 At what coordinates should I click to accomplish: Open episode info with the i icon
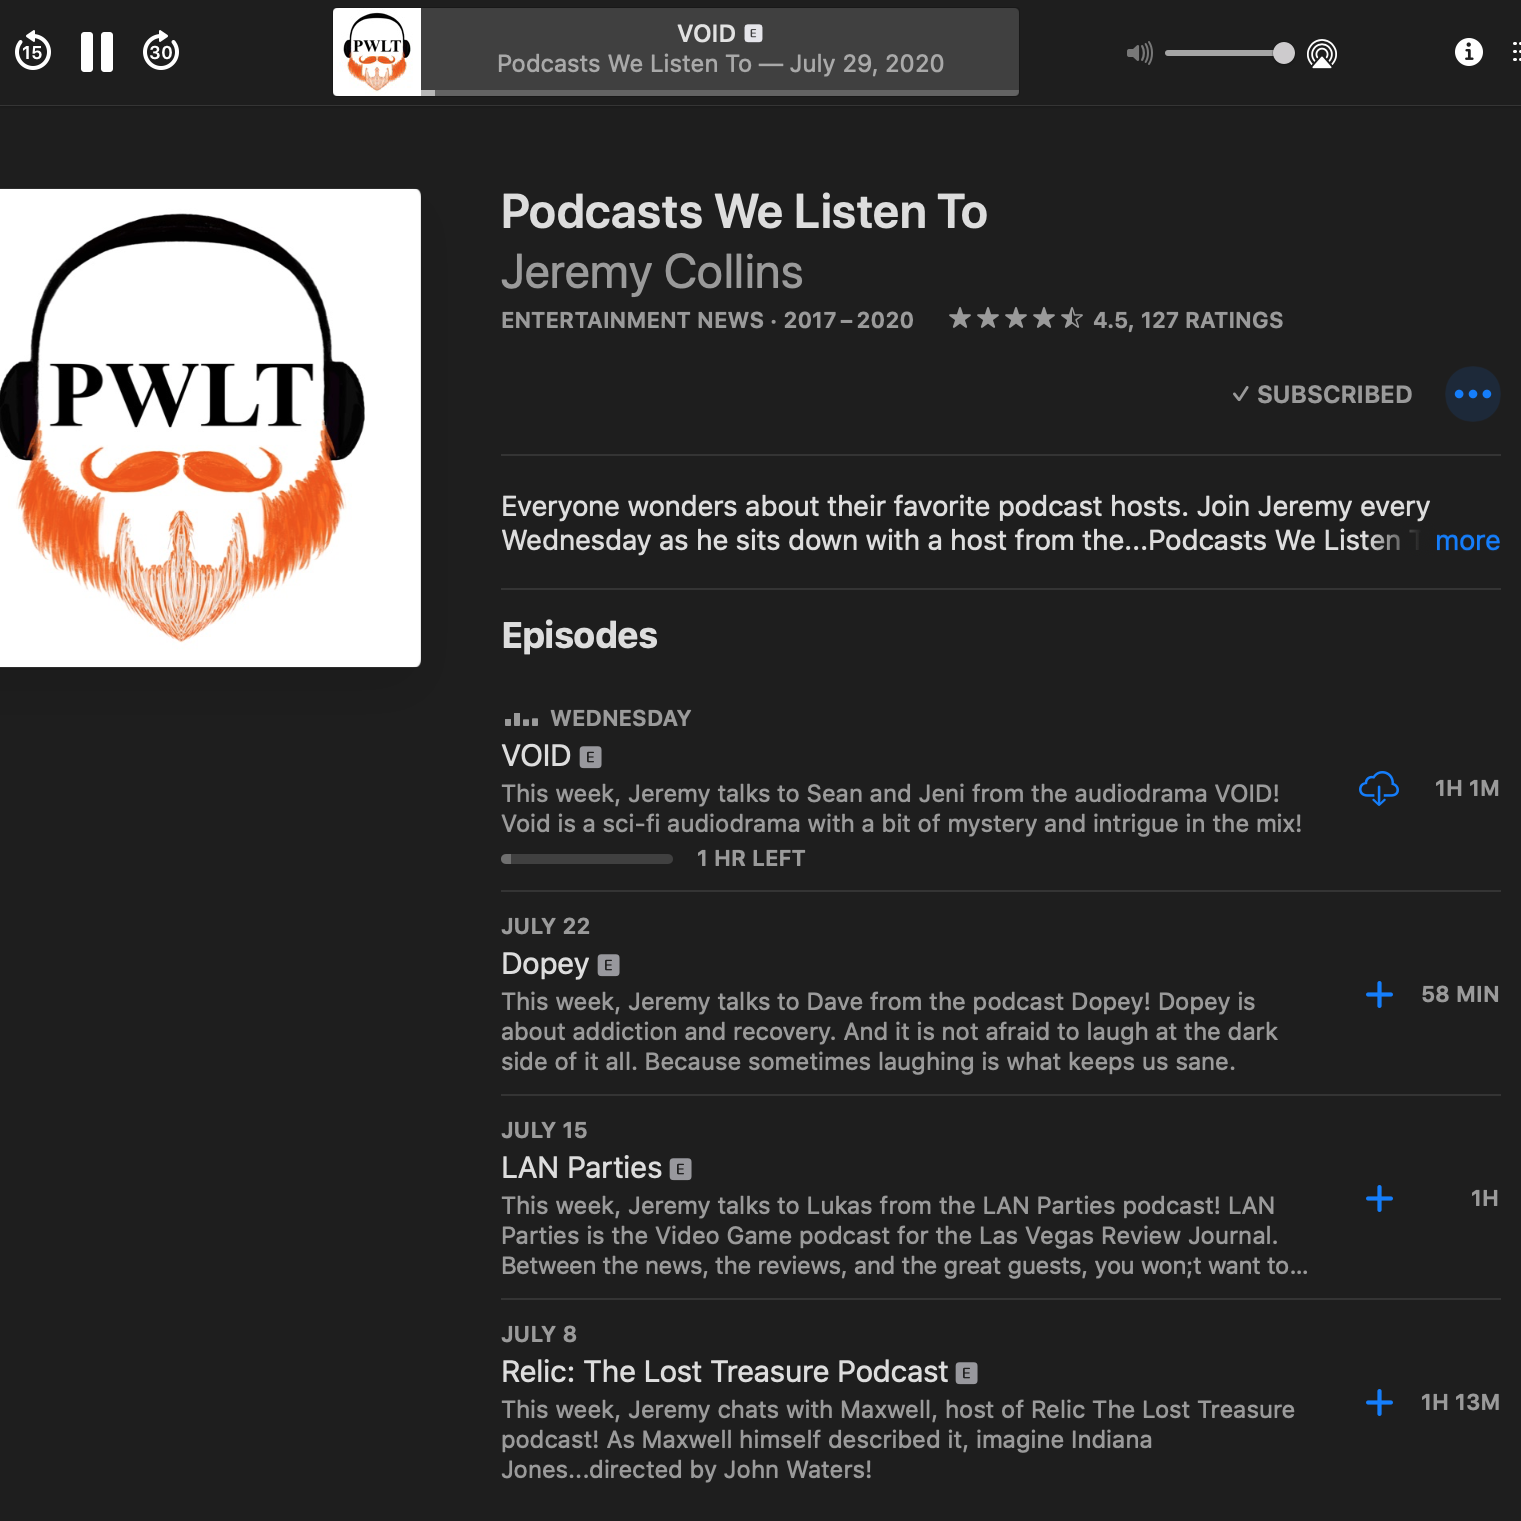coord(1469,53)
